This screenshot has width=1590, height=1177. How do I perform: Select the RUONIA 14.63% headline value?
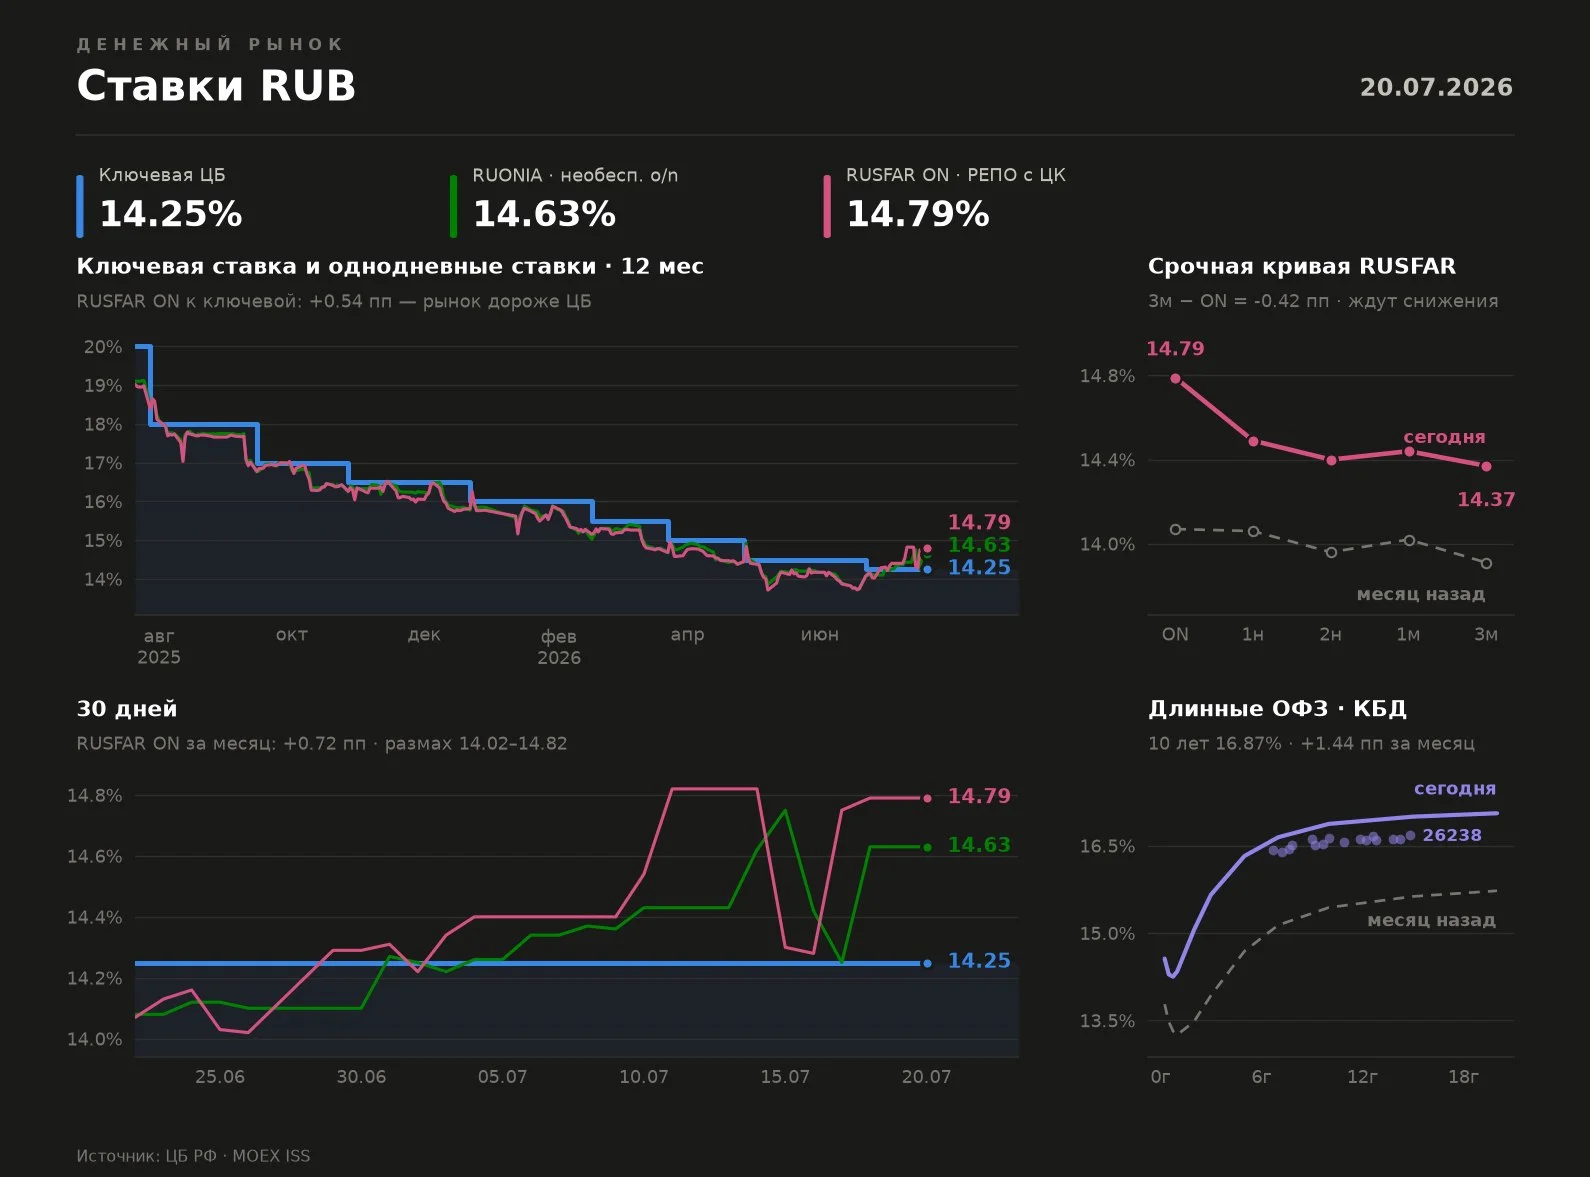[x=544, y=214]
